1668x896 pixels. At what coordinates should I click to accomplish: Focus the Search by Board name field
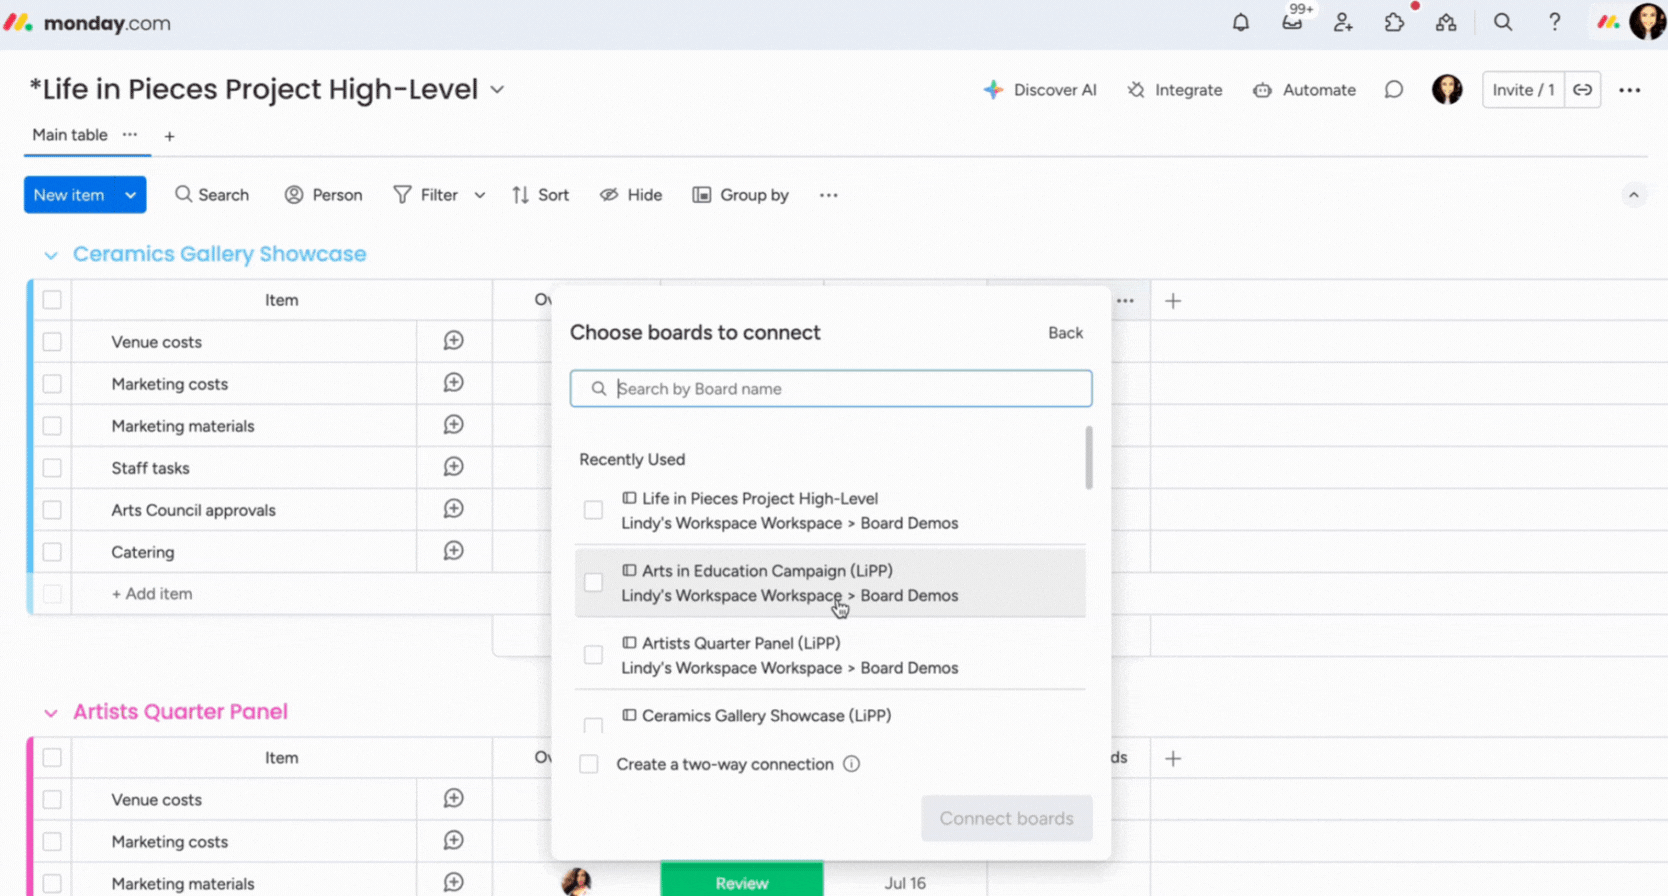coord(831,388)
